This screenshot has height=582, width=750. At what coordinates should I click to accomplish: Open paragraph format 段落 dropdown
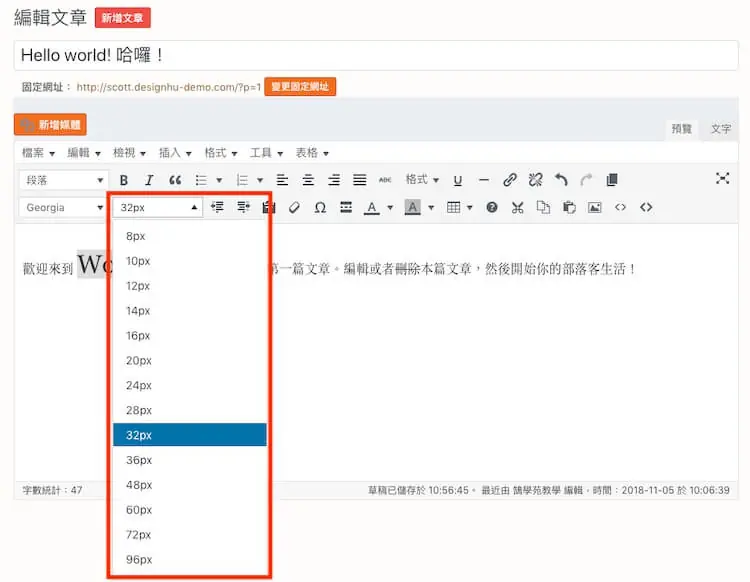64,180
